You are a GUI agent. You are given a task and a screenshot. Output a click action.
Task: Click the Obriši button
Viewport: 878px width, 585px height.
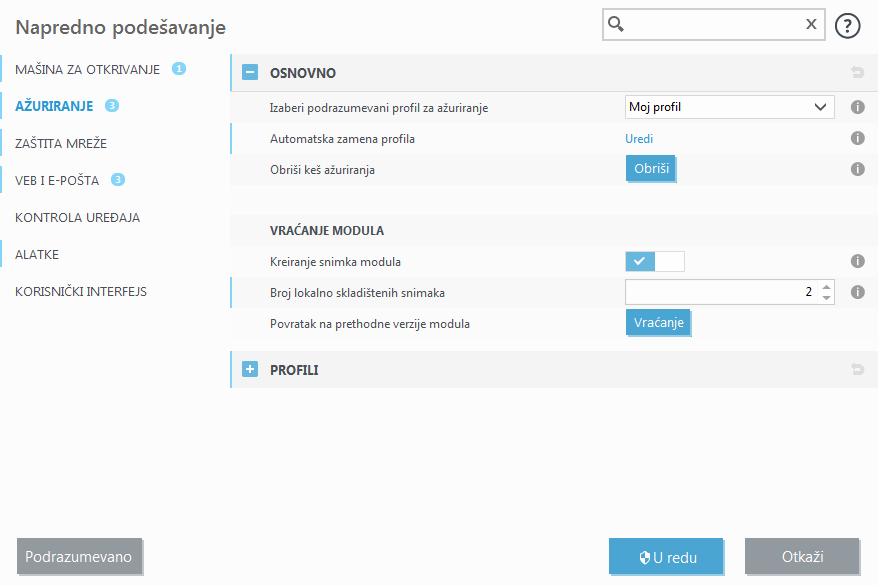(x=651, y=169)
